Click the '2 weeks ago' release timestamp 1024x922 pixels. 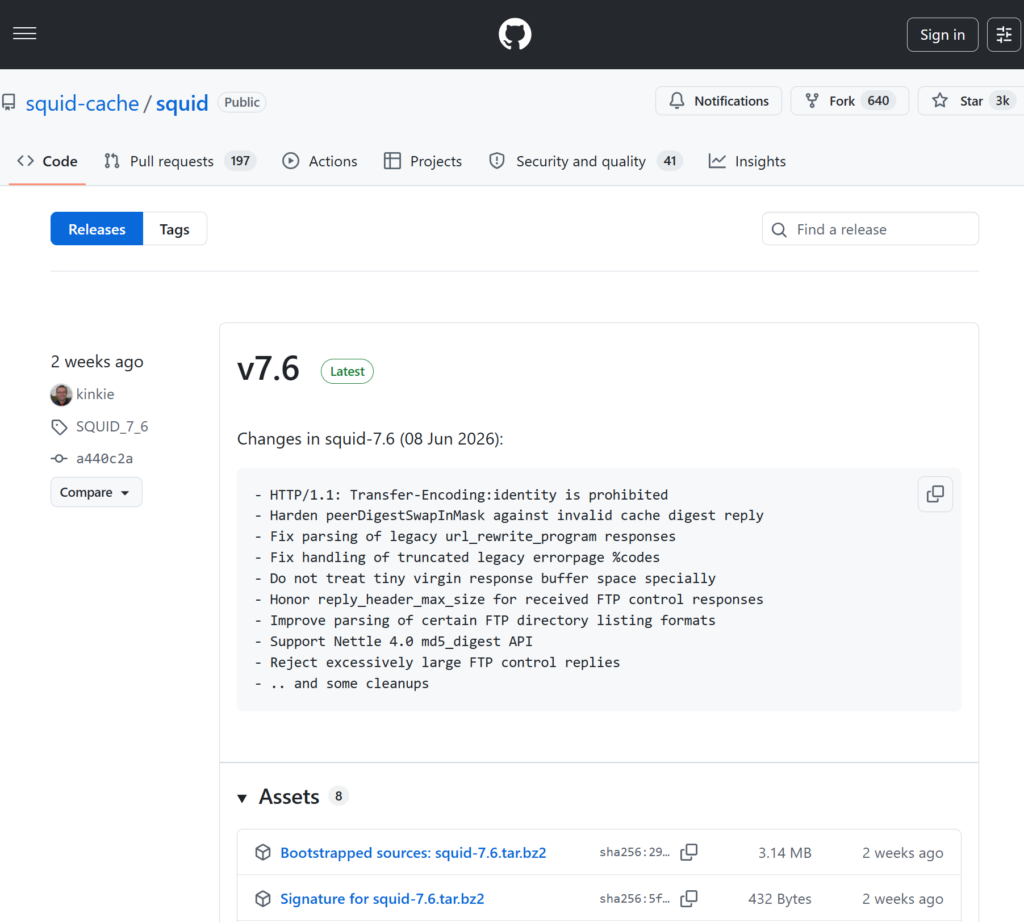coord(97,362)
